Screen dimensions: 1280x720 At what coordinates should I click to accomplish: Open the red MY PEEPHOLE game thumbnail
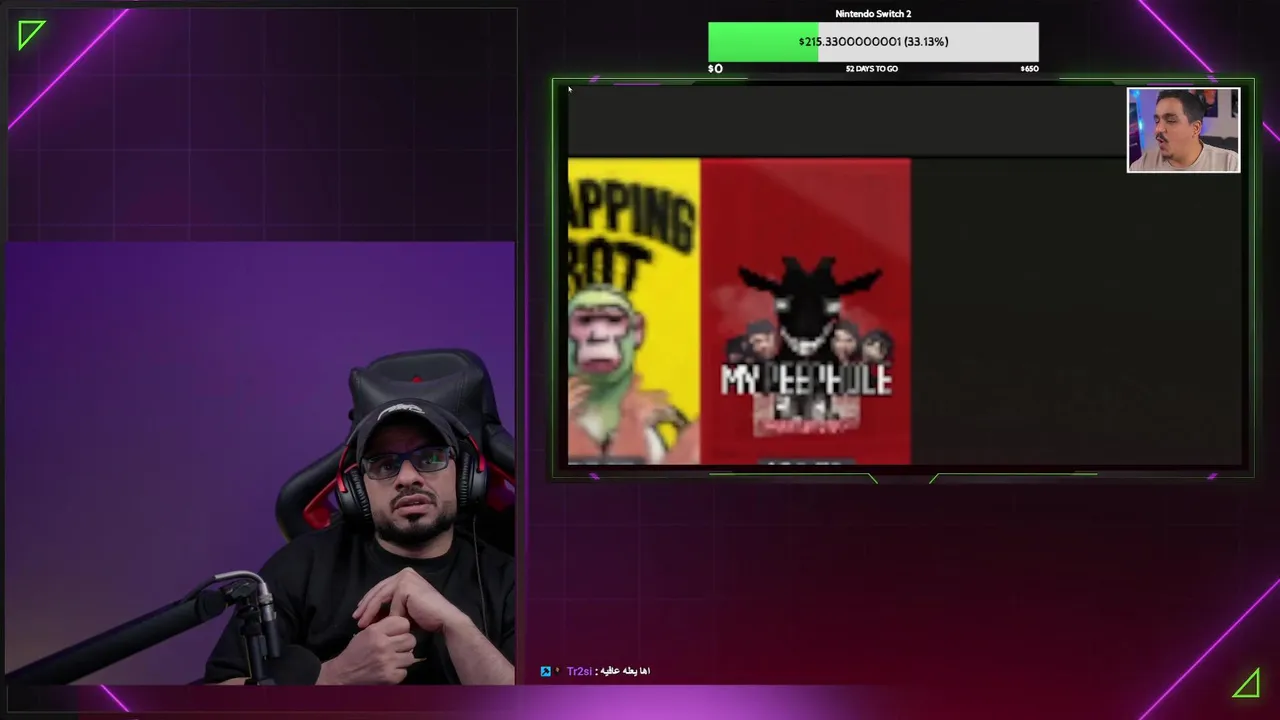coord(806,311)
